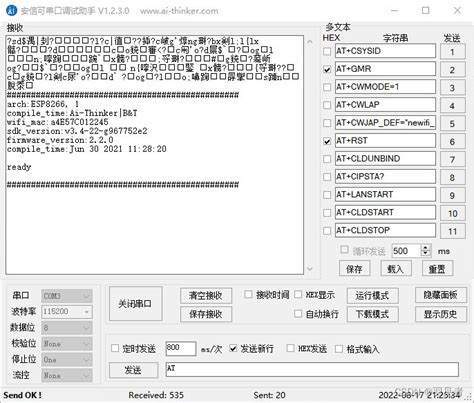Viewport: 474px width, 403px height.
Task: Click the 保存接收 save receive button
Action: [206, 314]
